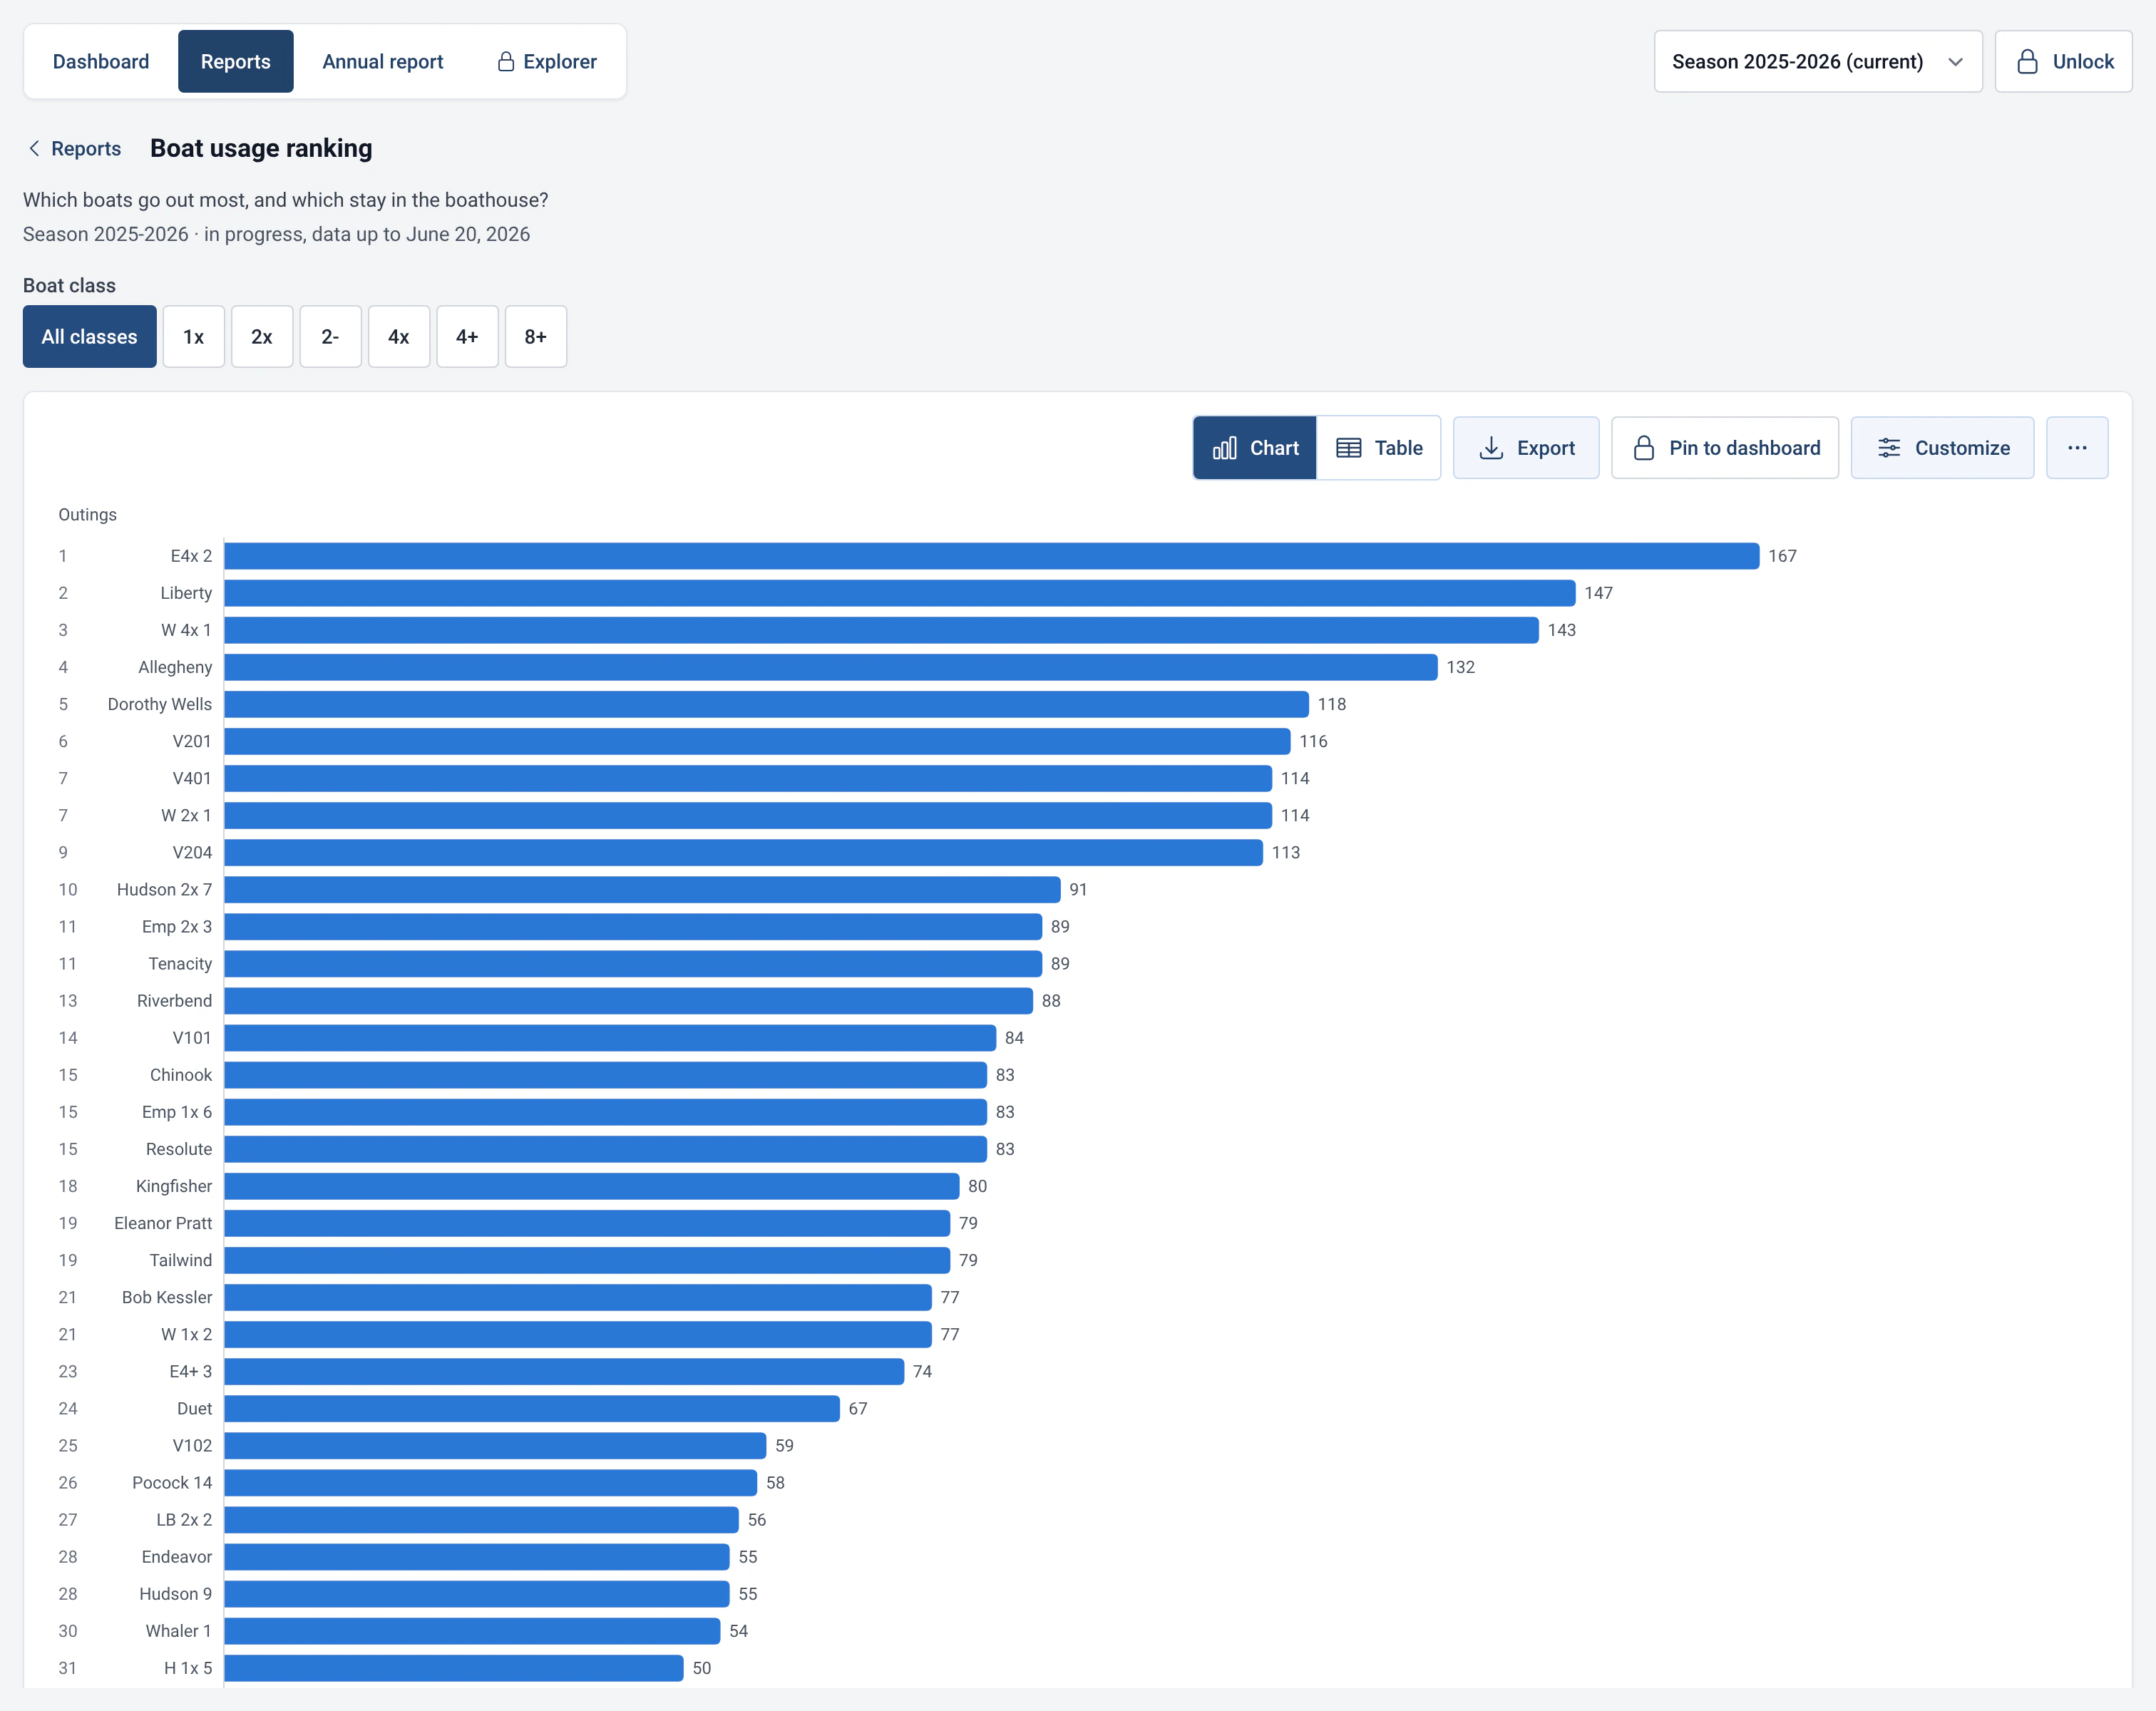Click Customize button text
Viewport: 2156px width, 1711px height.
[1962, 448]
